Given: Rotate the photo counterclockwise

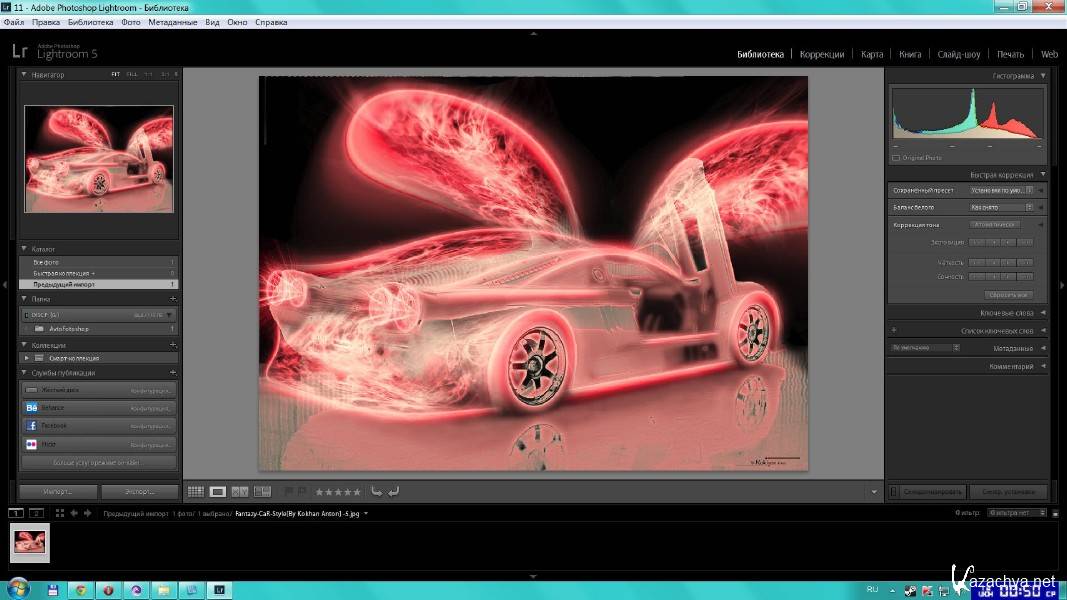Looking at the screenshot, I should [x=376, y=491].
